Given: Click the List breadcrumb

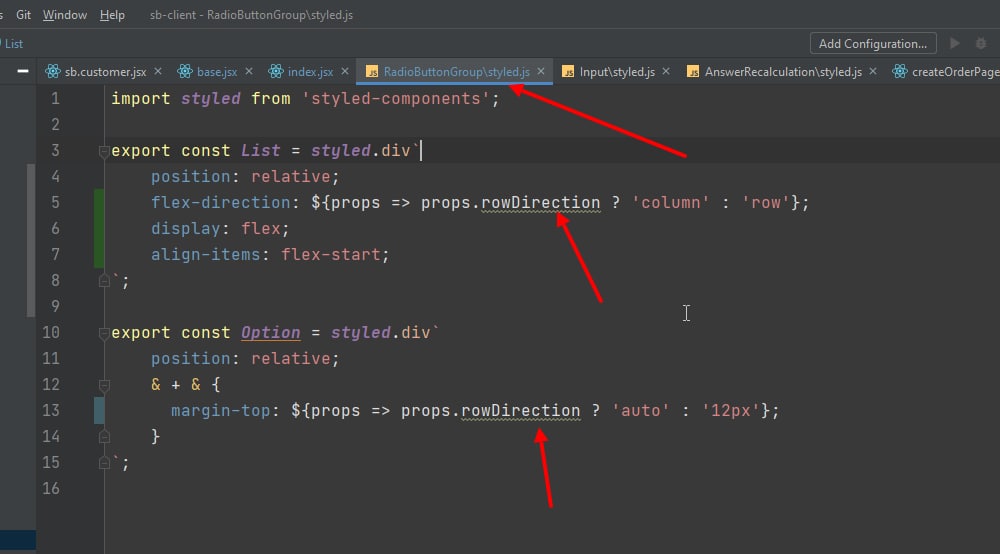Looking at the screenshot, I should [x=13, y=44].
